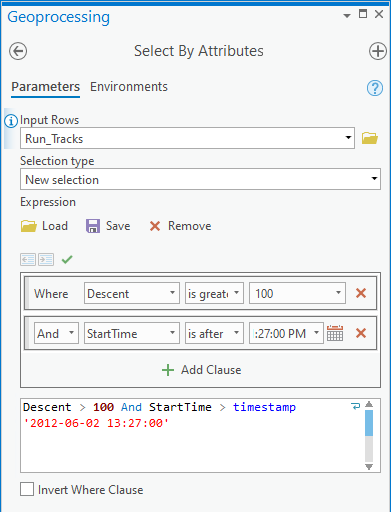Screen dimensions: 391x512
Task: Click the Input Rows info indicator
Action: 11,121
